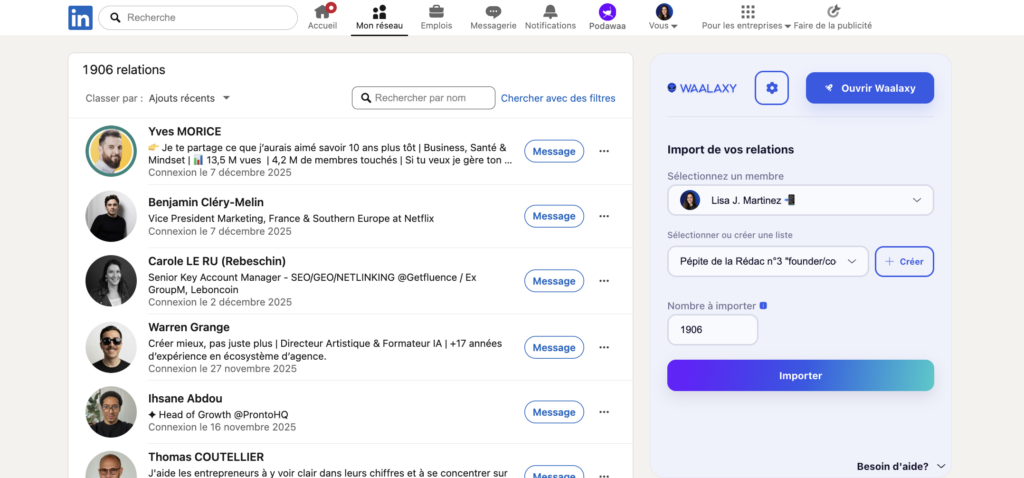Screen dimensions: 1024x478
Task: Expand the Pour les entreprises menu
Action: pos(746,17)
